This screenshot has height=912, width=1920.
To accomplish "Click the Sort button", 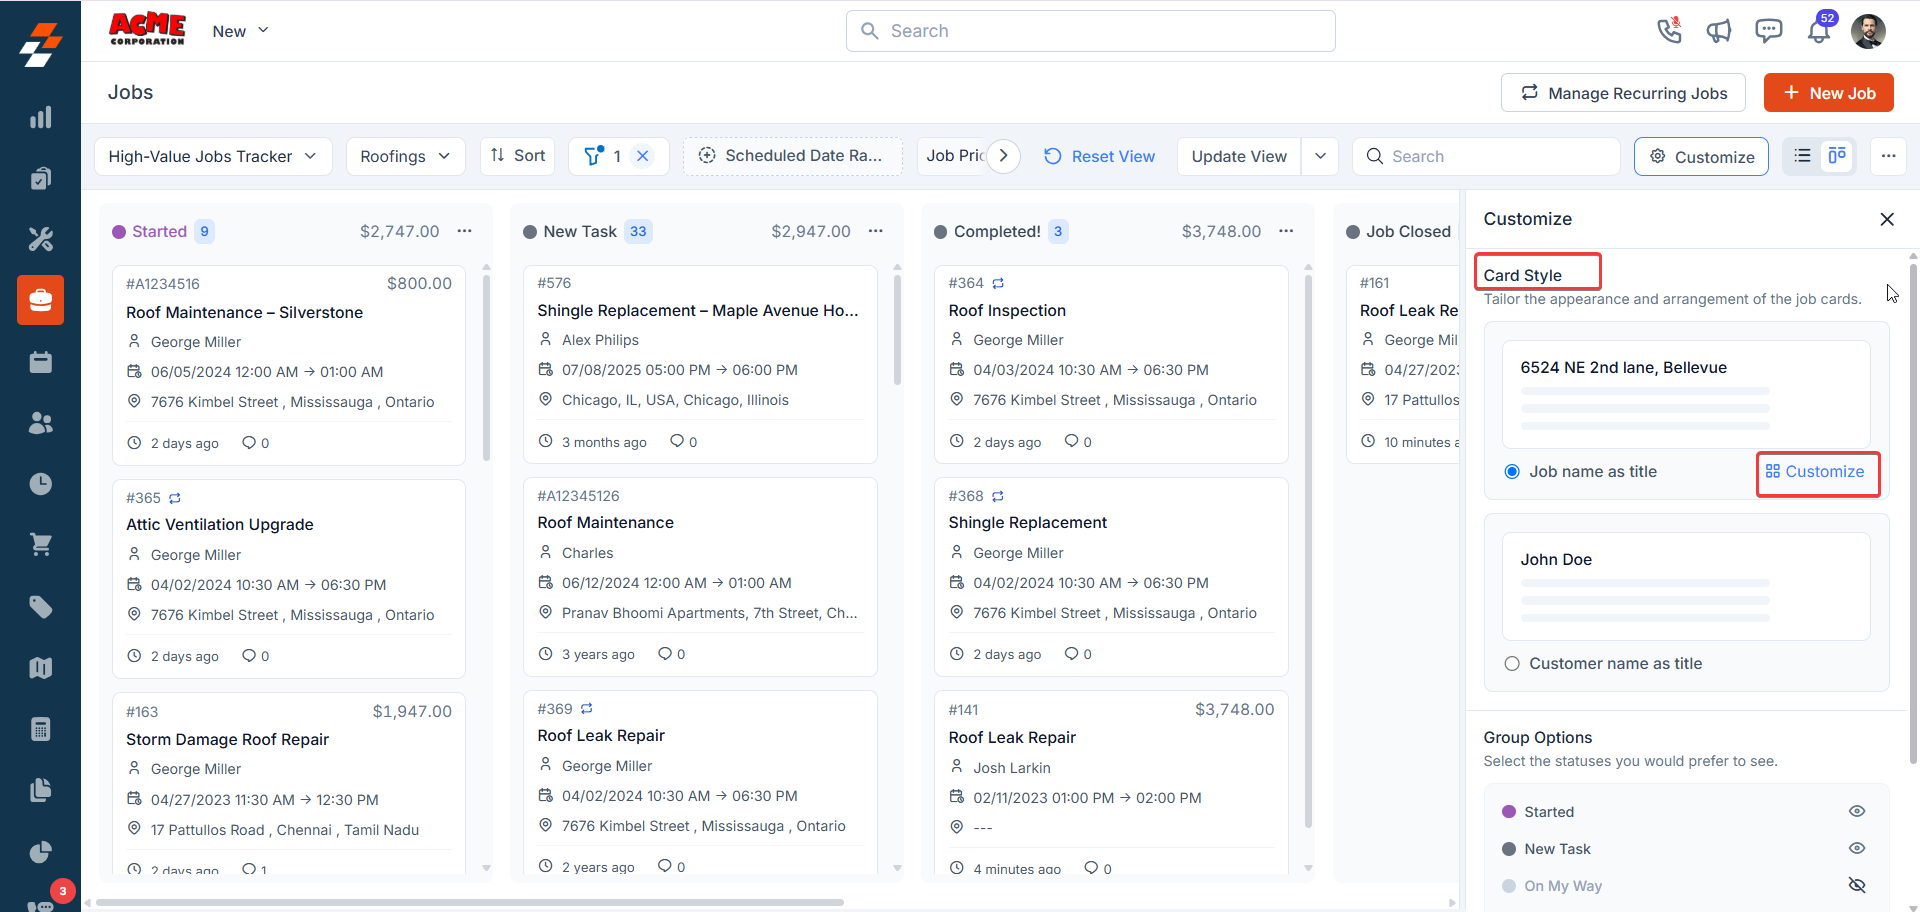I will point(518,156).
